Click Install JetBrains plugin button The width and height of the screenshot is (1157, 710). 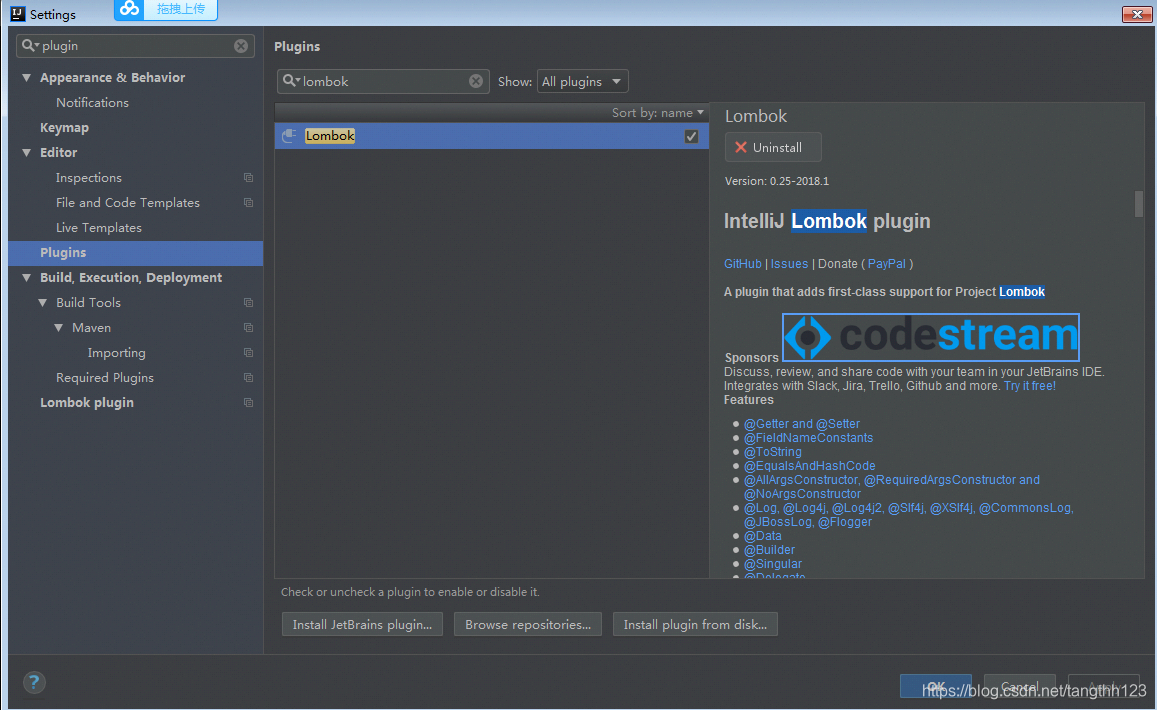tap(362, 624)
